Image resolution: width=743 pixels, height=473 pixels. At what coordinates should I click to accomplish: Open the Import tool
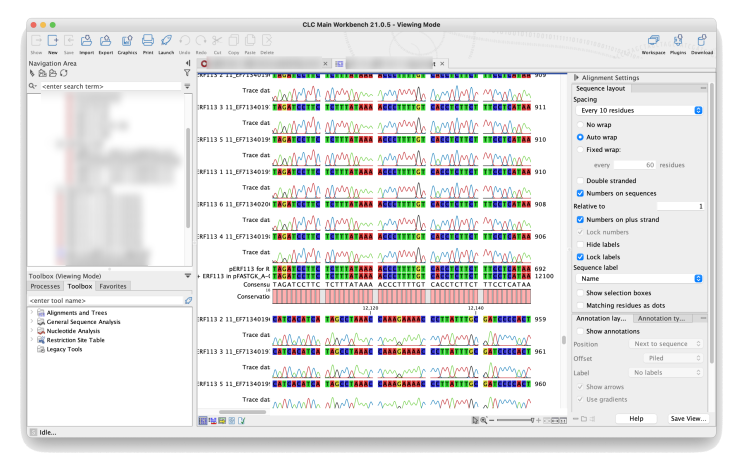(x=86, y=41)
